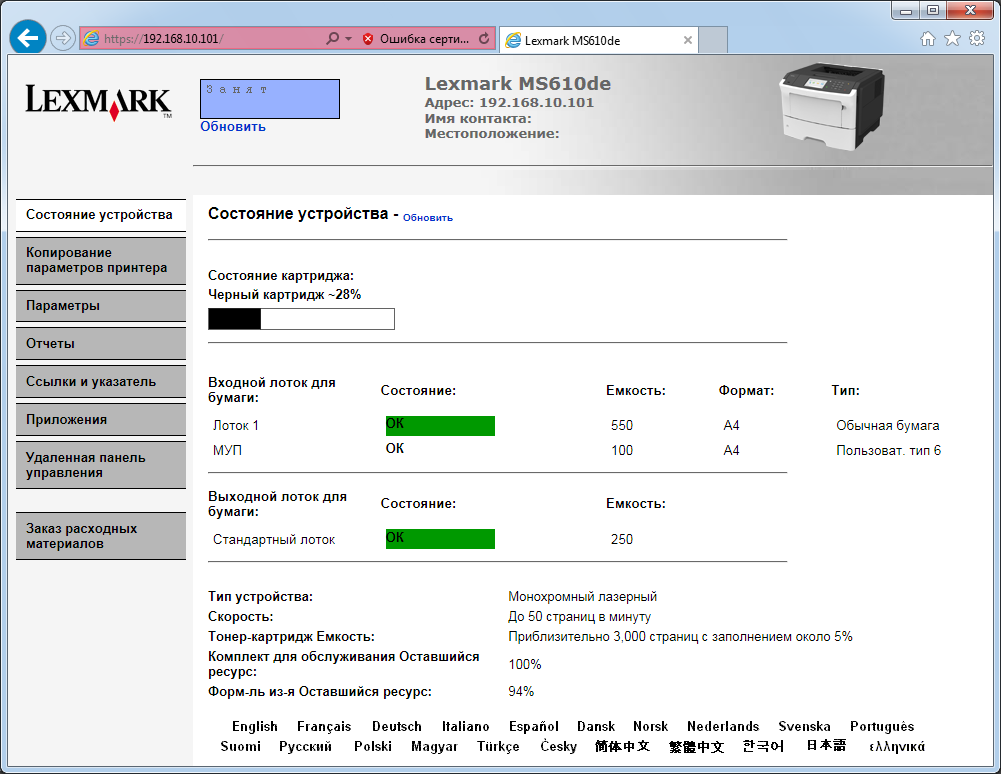Image resolution: width=1001 pixels, height=774 pixels.
Task: Click Черный картридж ~28% text
Action: 285,294
